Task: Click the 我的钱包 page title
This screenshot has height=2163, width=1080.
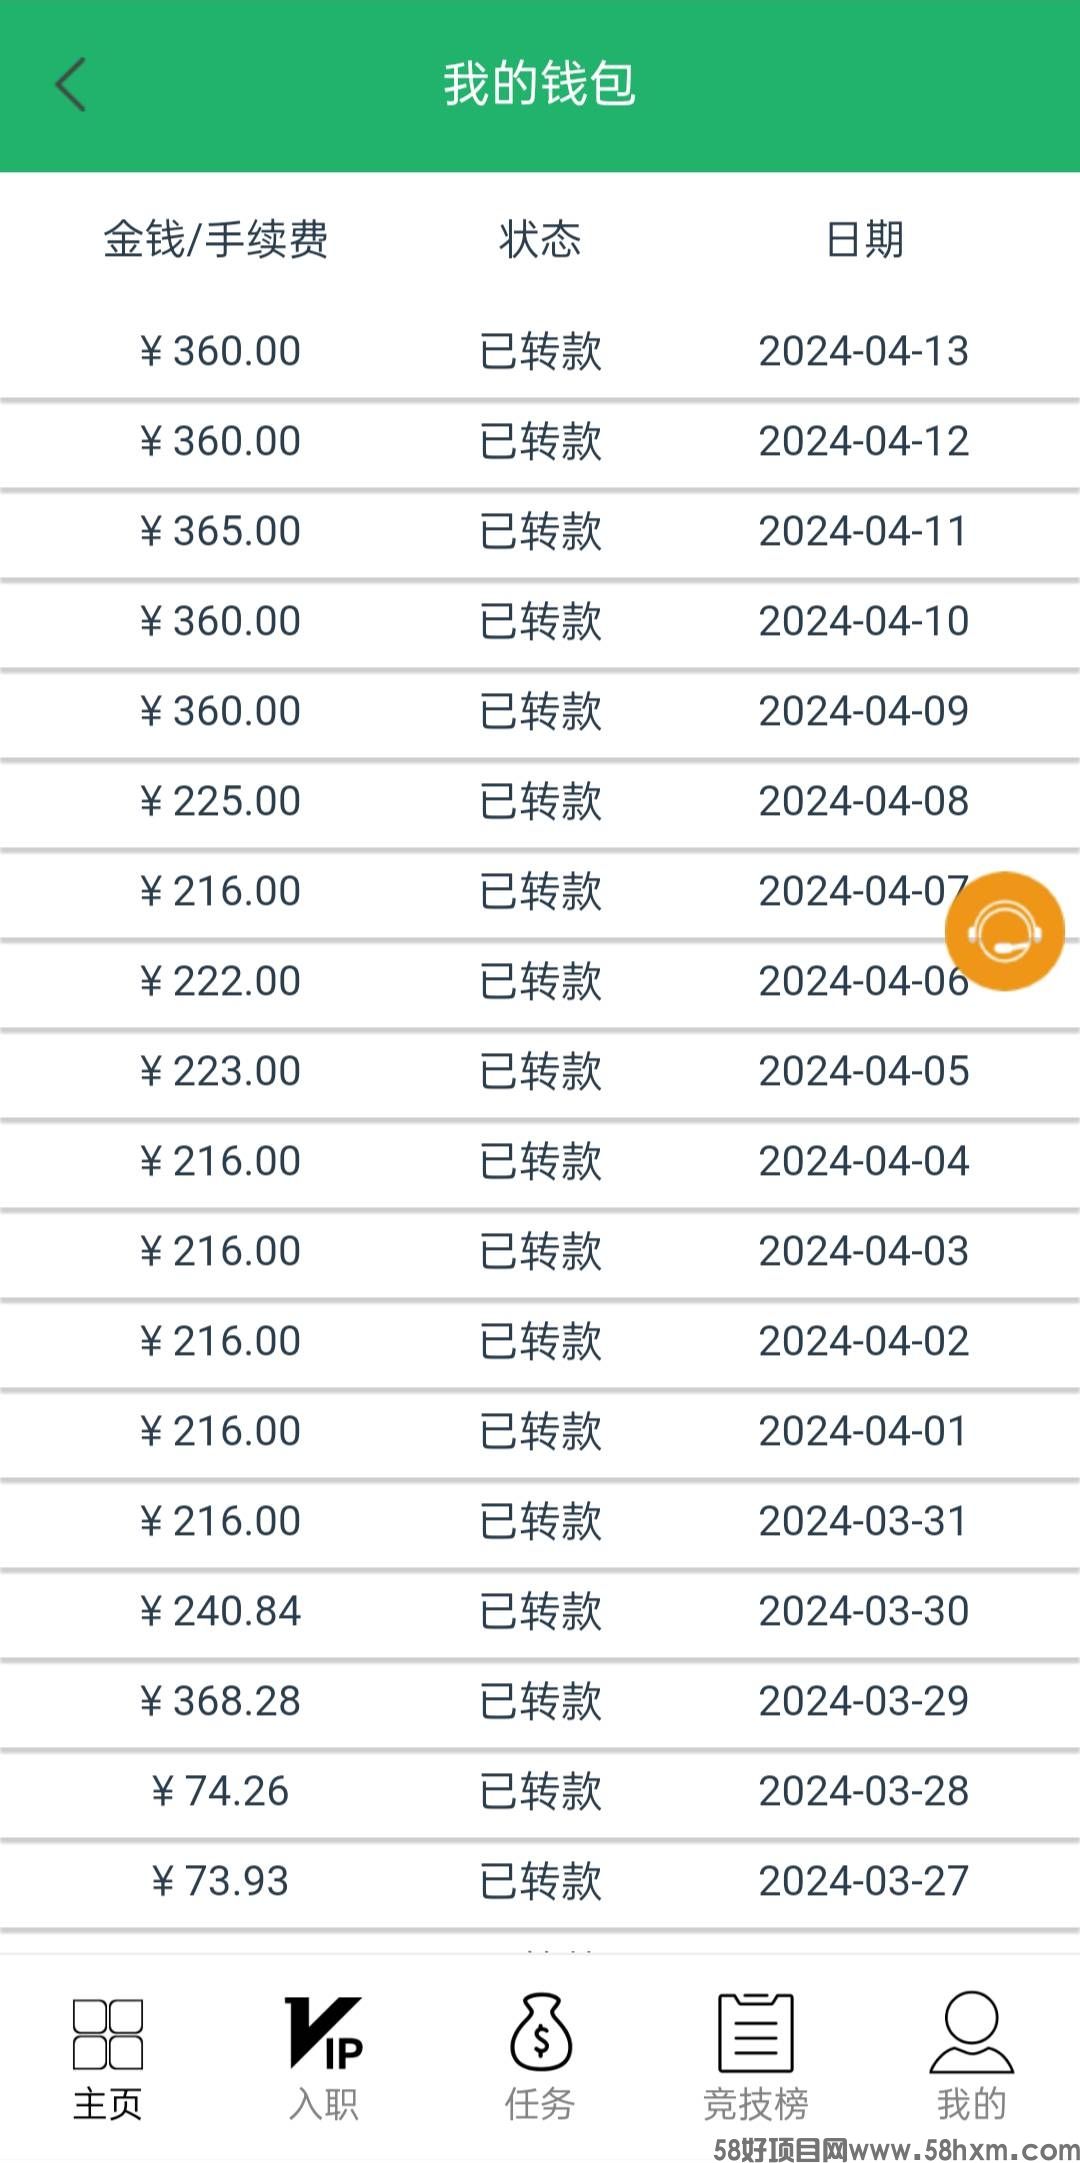Action: (x=540, y=84)
